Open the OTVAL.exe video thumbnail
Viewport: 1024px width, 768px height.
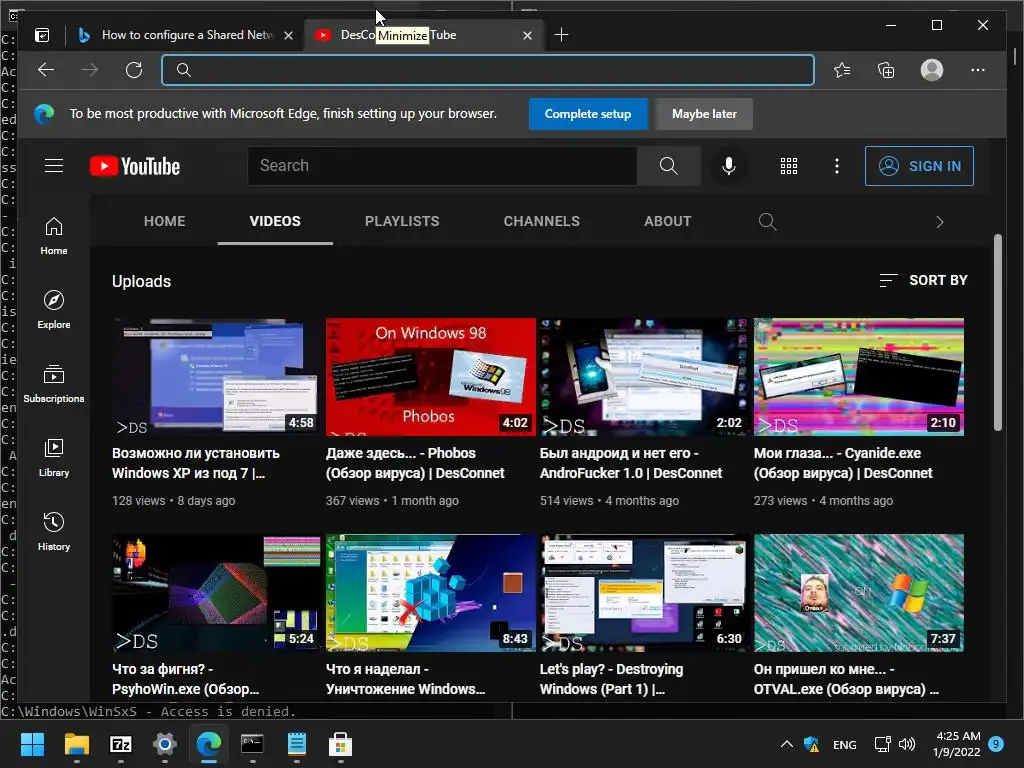(859, 593)
